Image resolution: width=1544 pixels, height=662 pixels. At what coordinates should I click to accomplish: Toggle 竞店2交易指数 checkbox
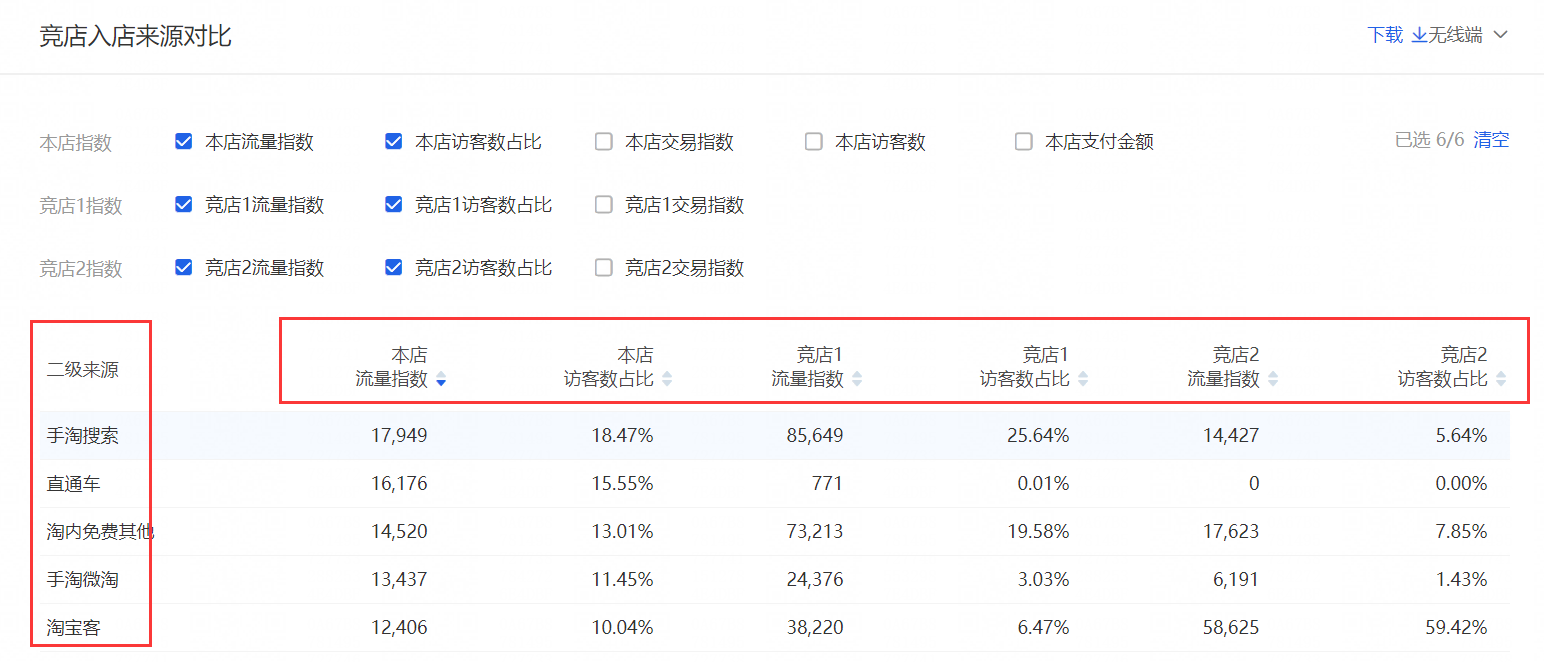(x=604, y=268)
